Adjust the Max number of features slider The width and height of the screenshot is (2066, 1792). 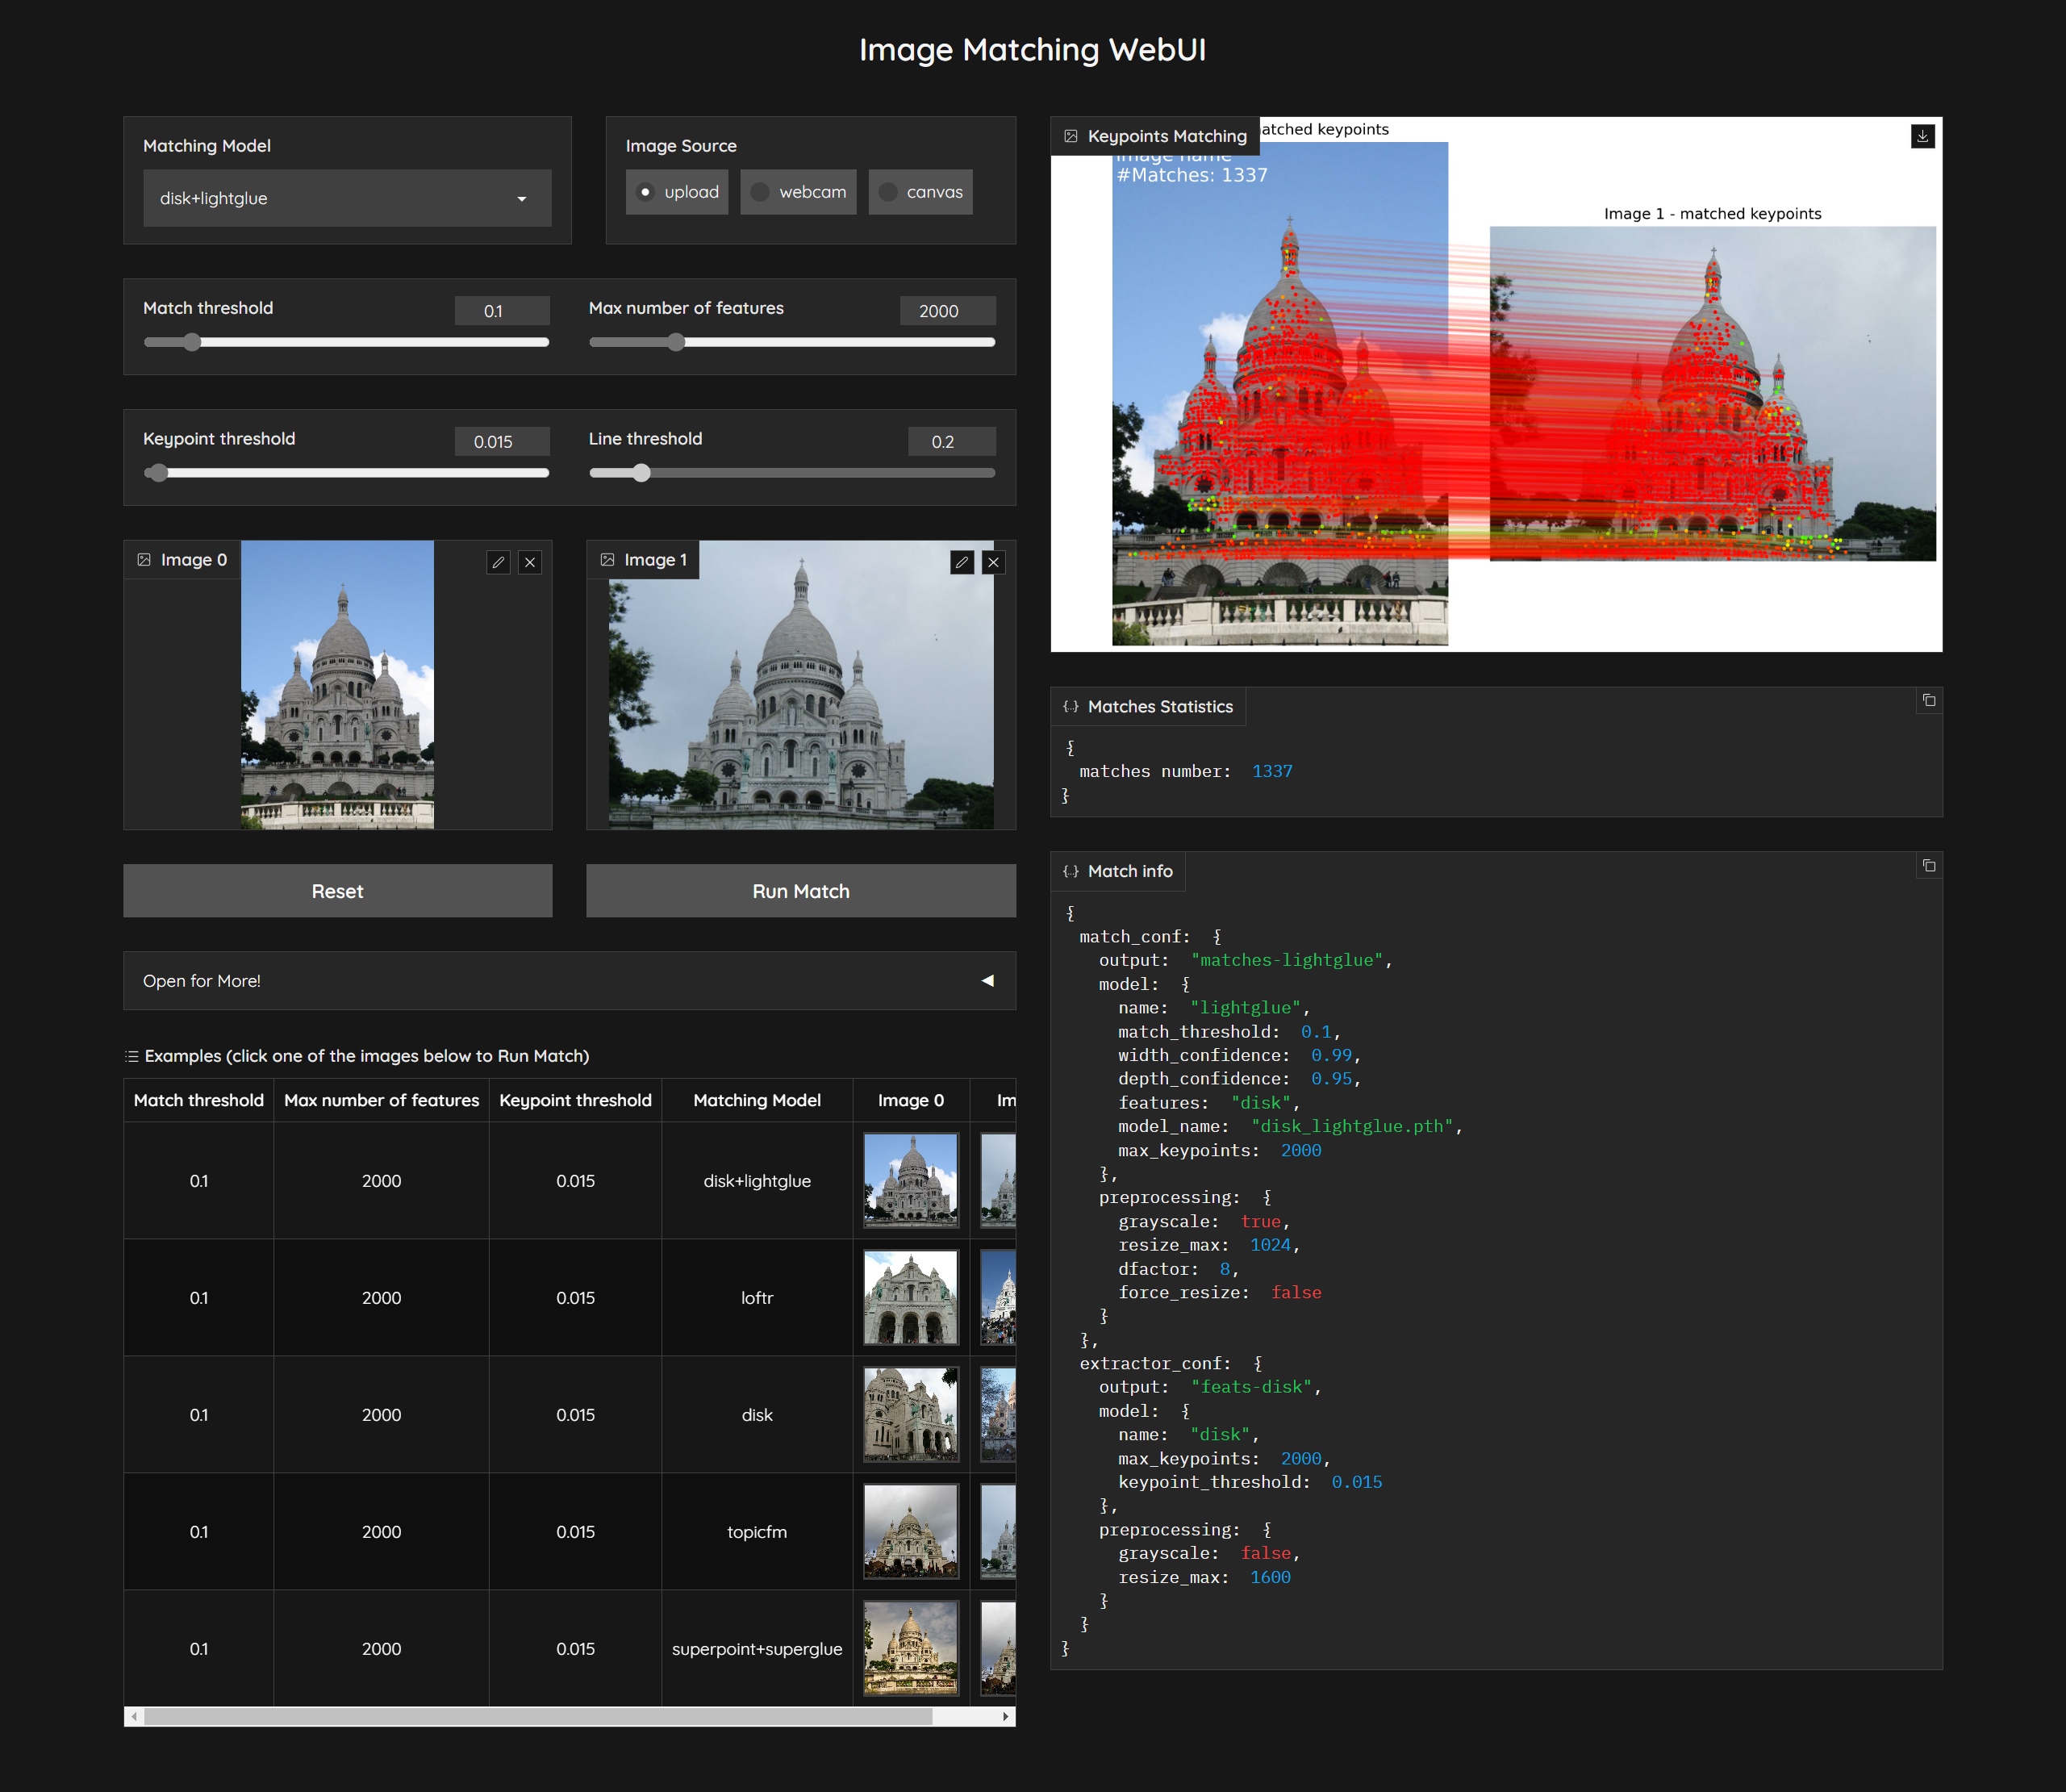tap(792, 342)
